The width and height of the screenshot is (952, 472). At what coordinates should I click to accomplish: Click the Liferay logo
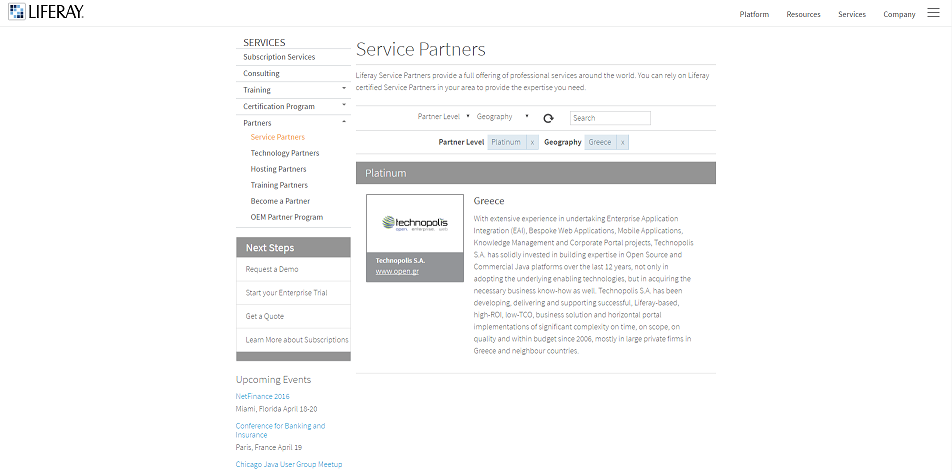(x=46, y=12)
